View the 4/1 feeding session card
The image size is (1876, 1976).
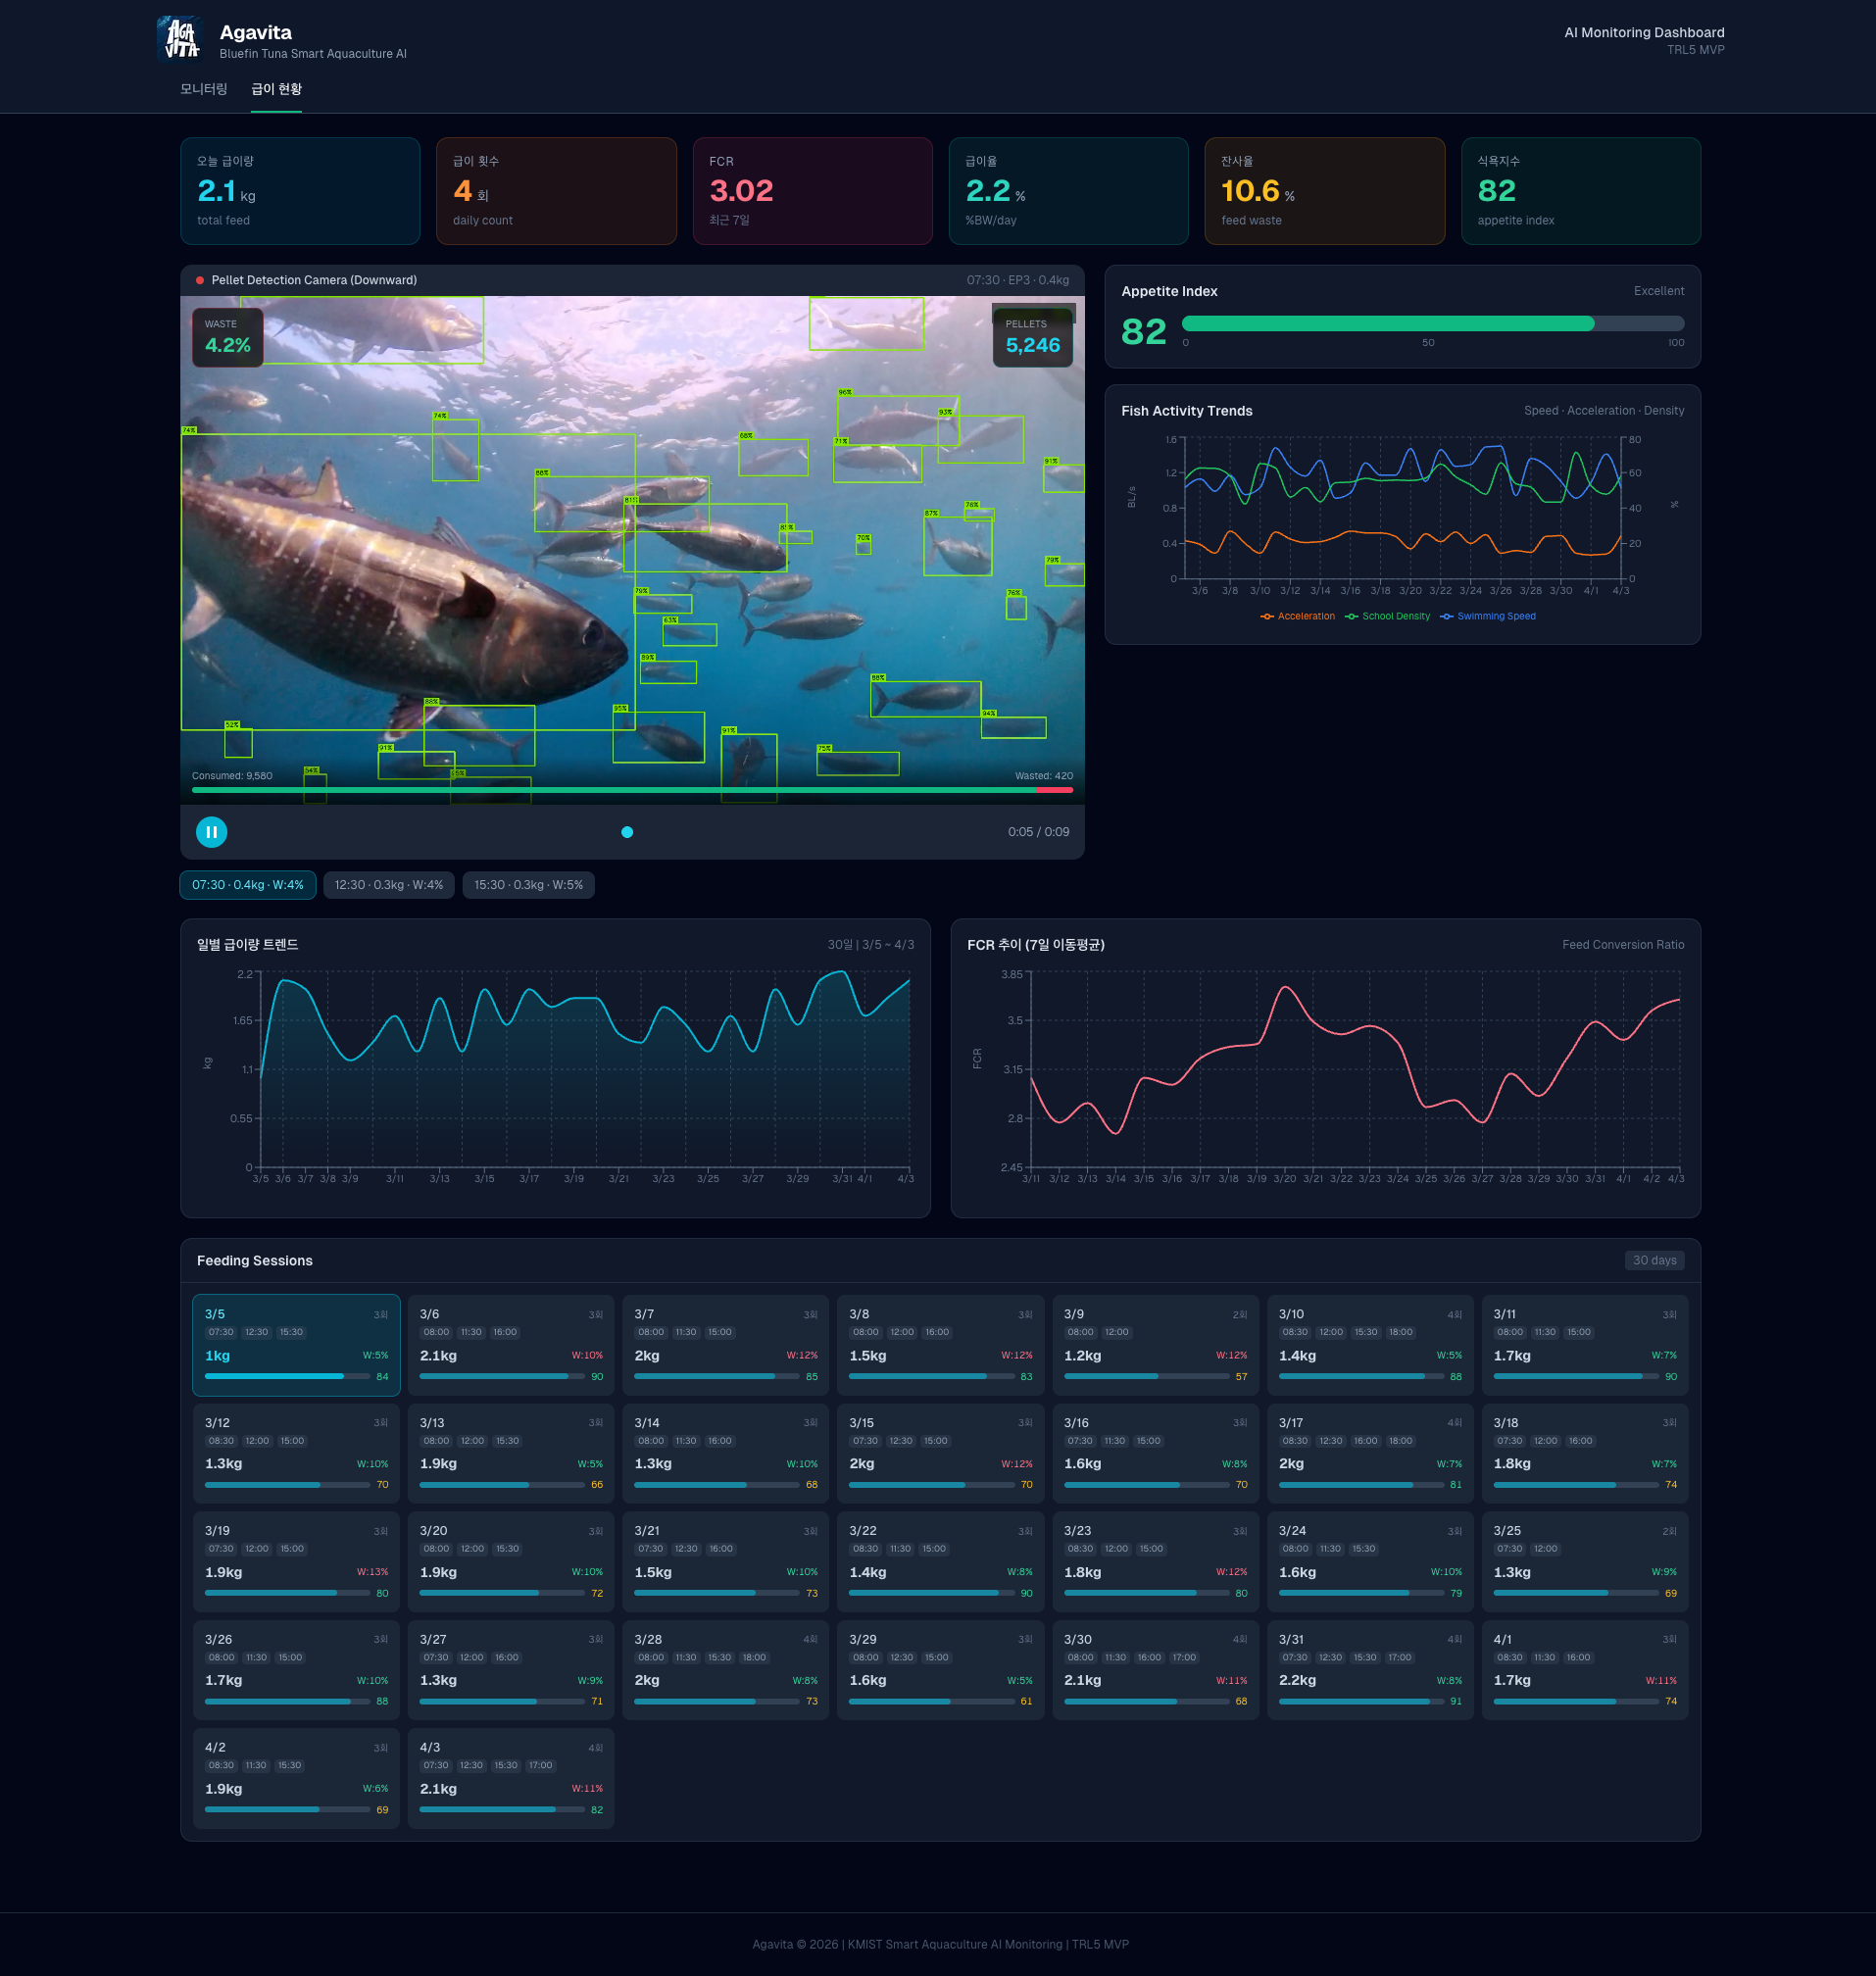tap(1584, 1670)
